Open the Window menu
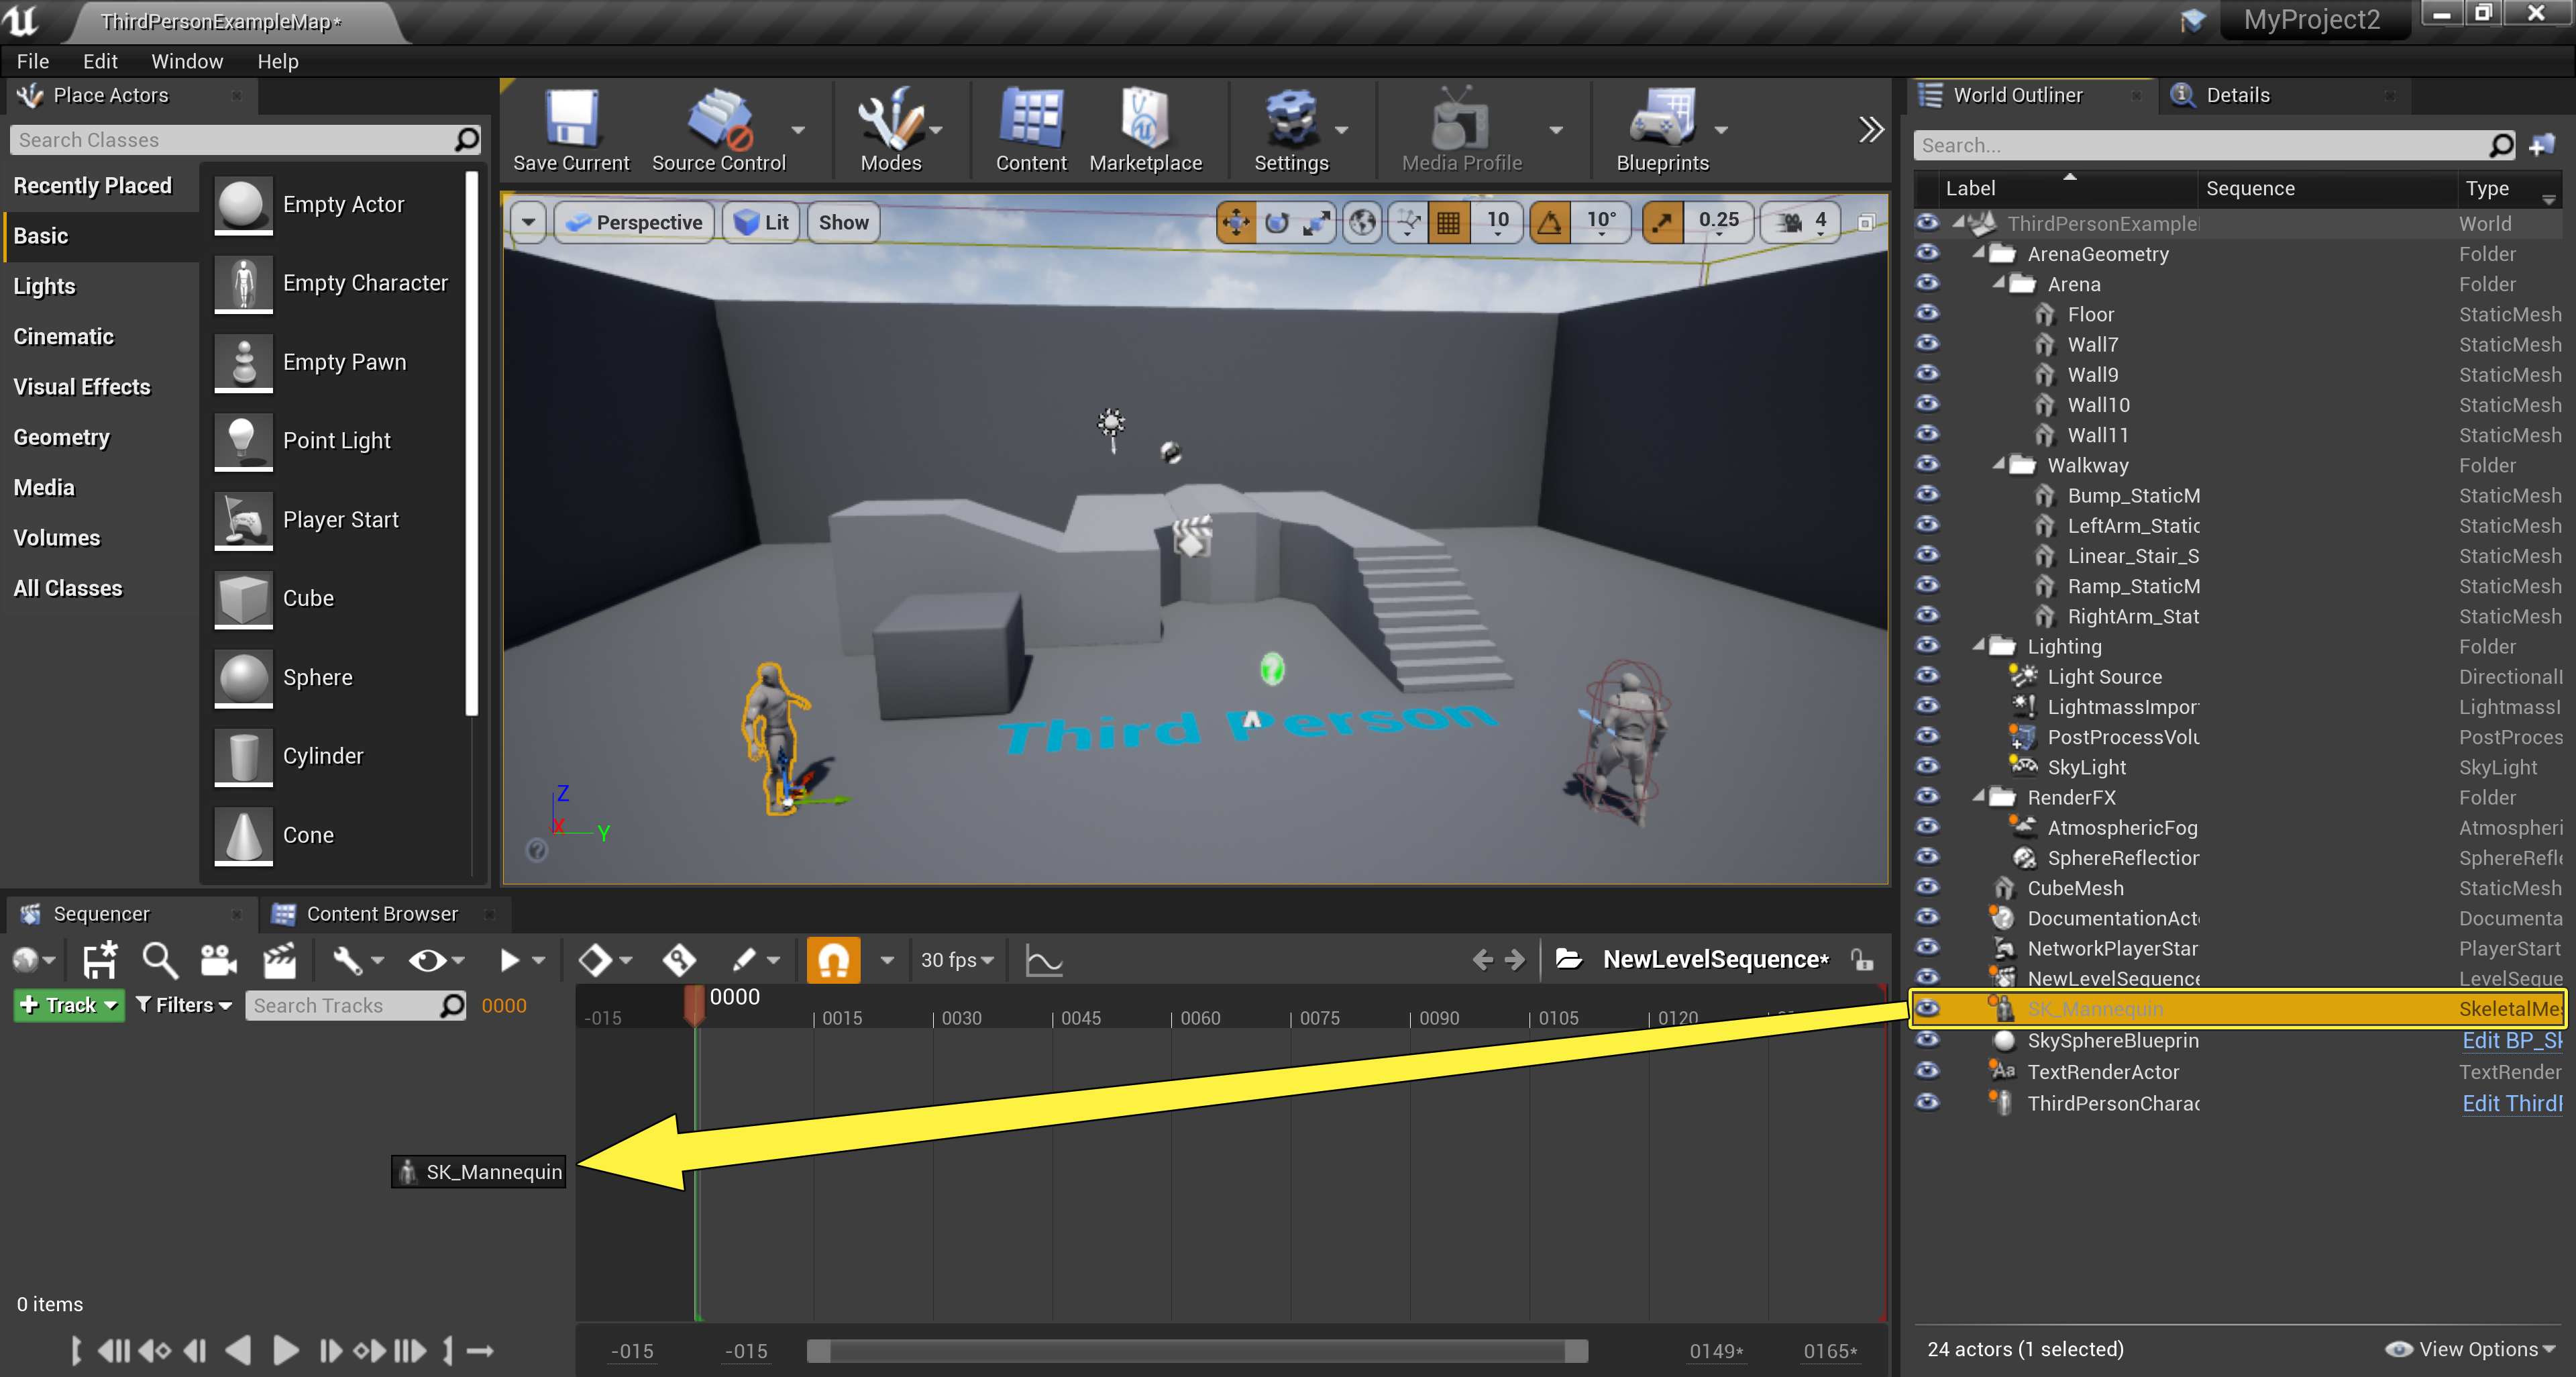Viewport: 2576px width, 1377px height. [x=186, y=61]
